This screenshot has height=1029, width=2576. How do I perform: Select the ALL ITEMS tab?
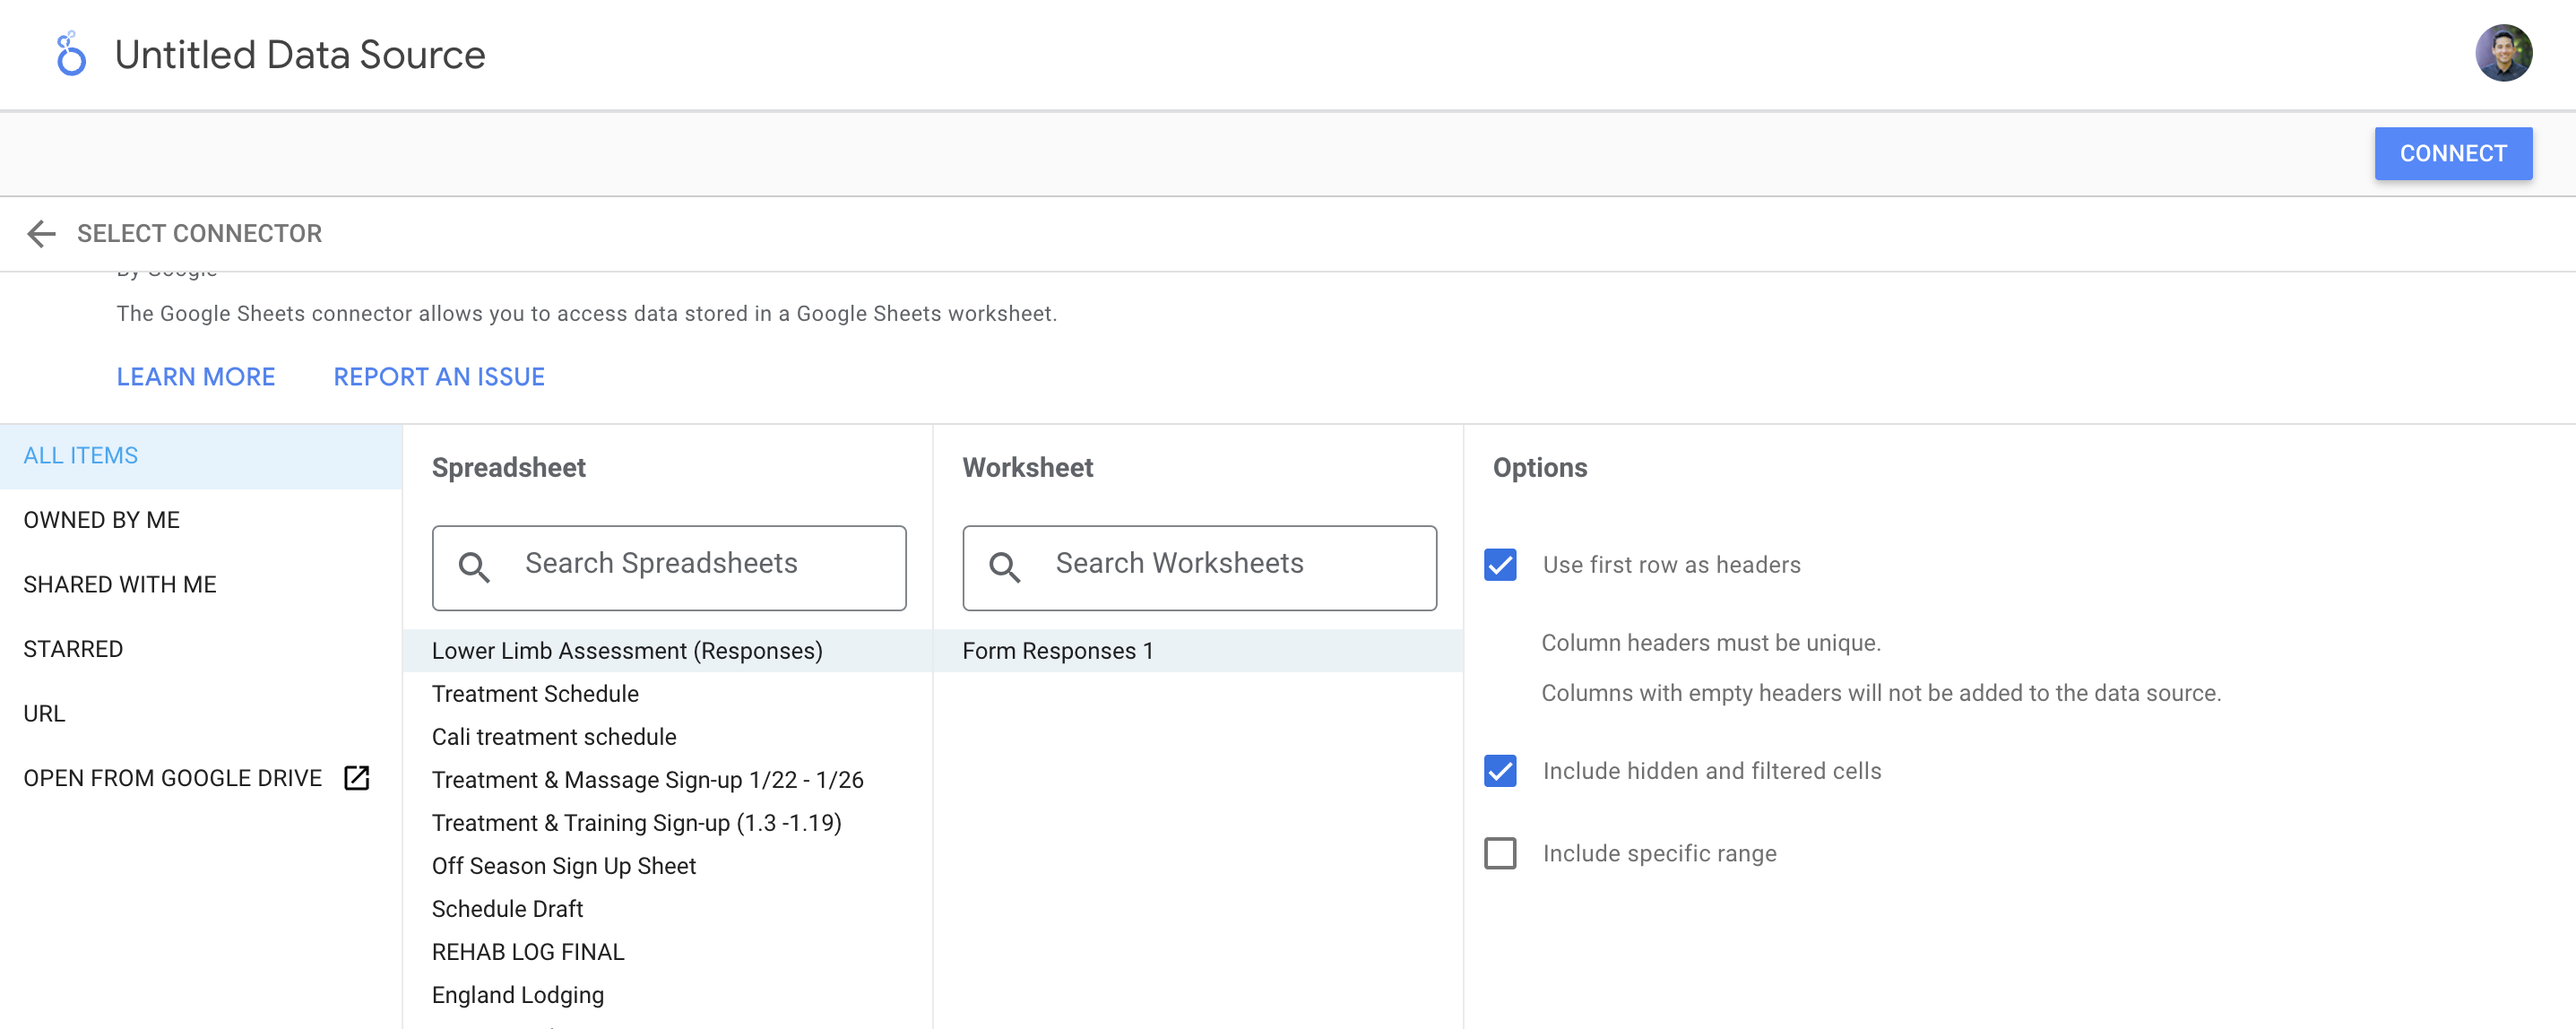pos(201,456)
